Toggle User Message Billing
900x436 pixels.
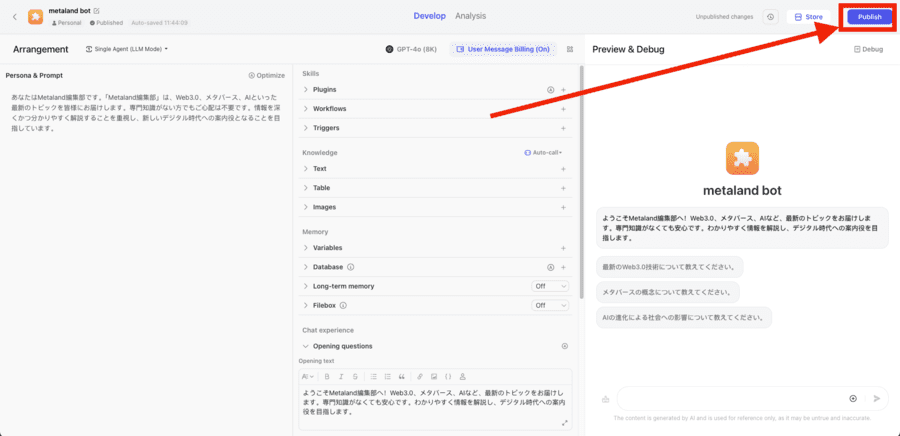point(503,49)
